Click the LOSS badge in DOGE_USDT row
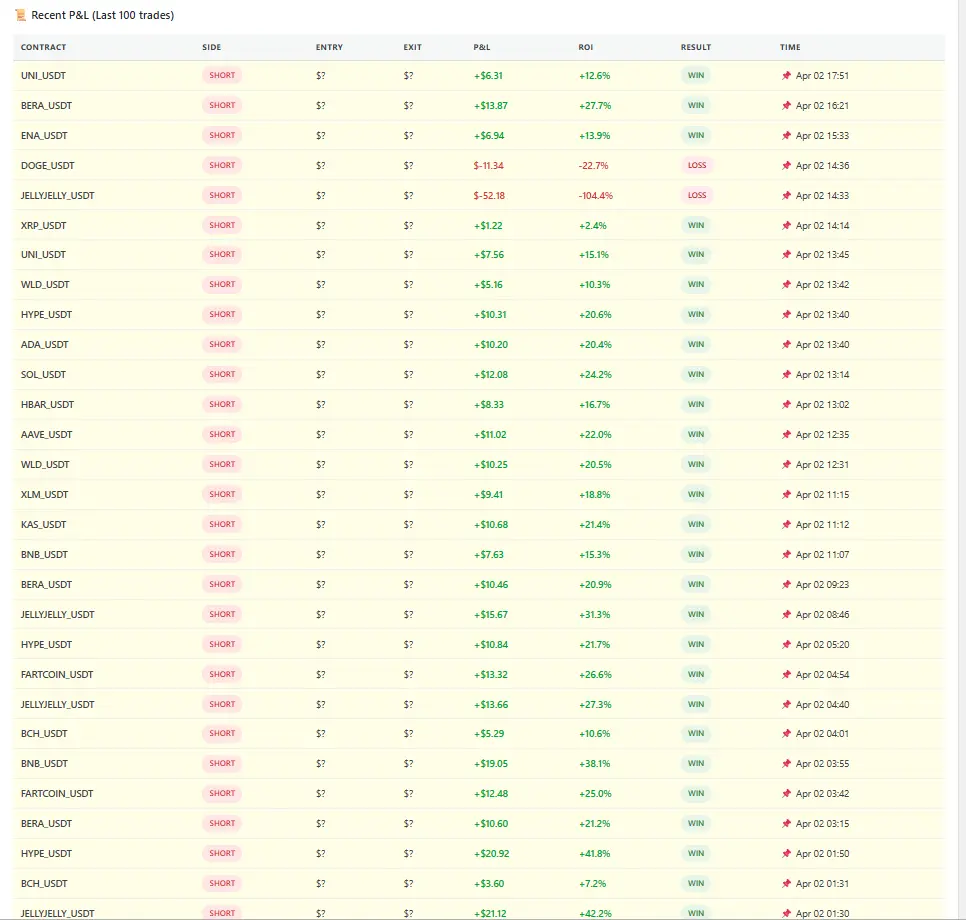Viewport: 966px width, 920px height. (697, 165)
